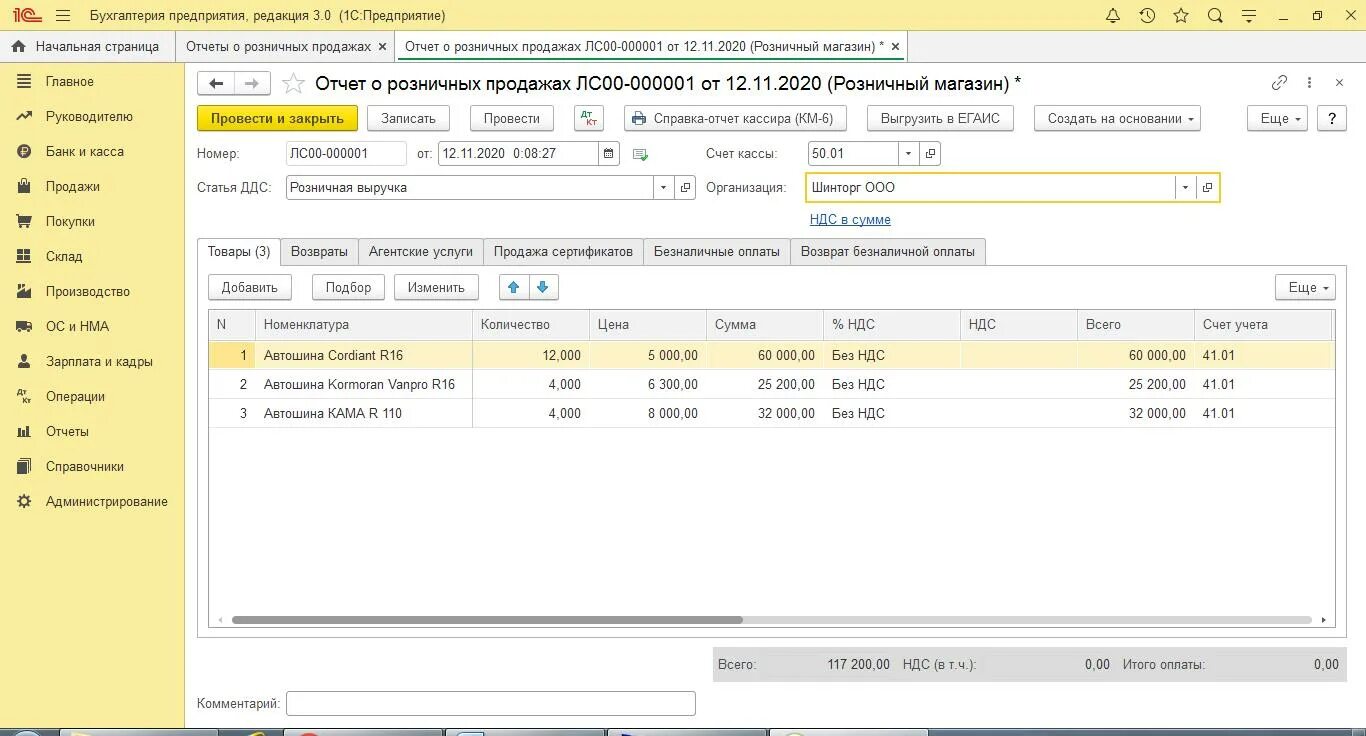Screen dimensions: 1366x736
Task: Open notifications bell icon
Action: (x=1113, y=15)
